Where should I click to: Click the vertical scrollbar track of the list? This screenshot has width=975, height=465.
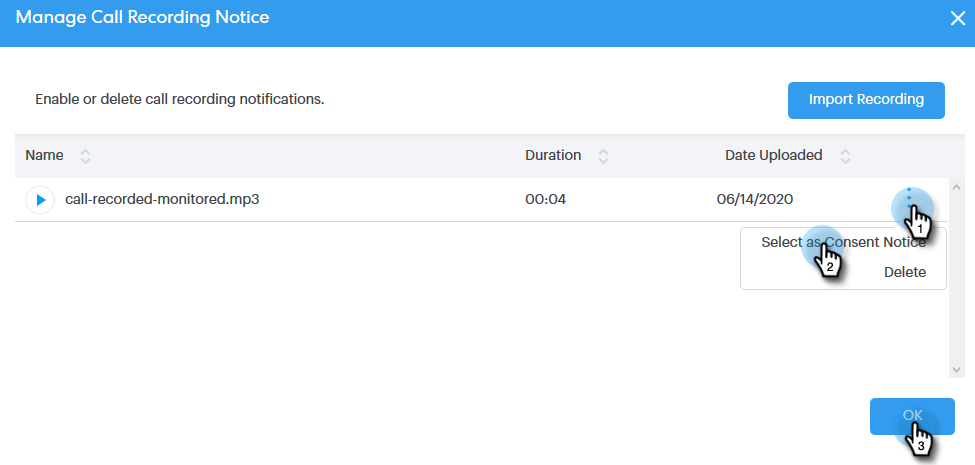tap(955, 280)
